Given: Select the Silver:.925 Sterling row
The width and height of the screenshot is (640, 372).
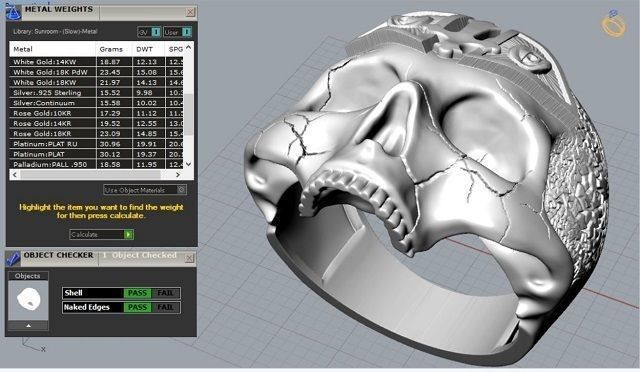Looking at the screenshot, I should pyautogui.click(x=96, y=93).
